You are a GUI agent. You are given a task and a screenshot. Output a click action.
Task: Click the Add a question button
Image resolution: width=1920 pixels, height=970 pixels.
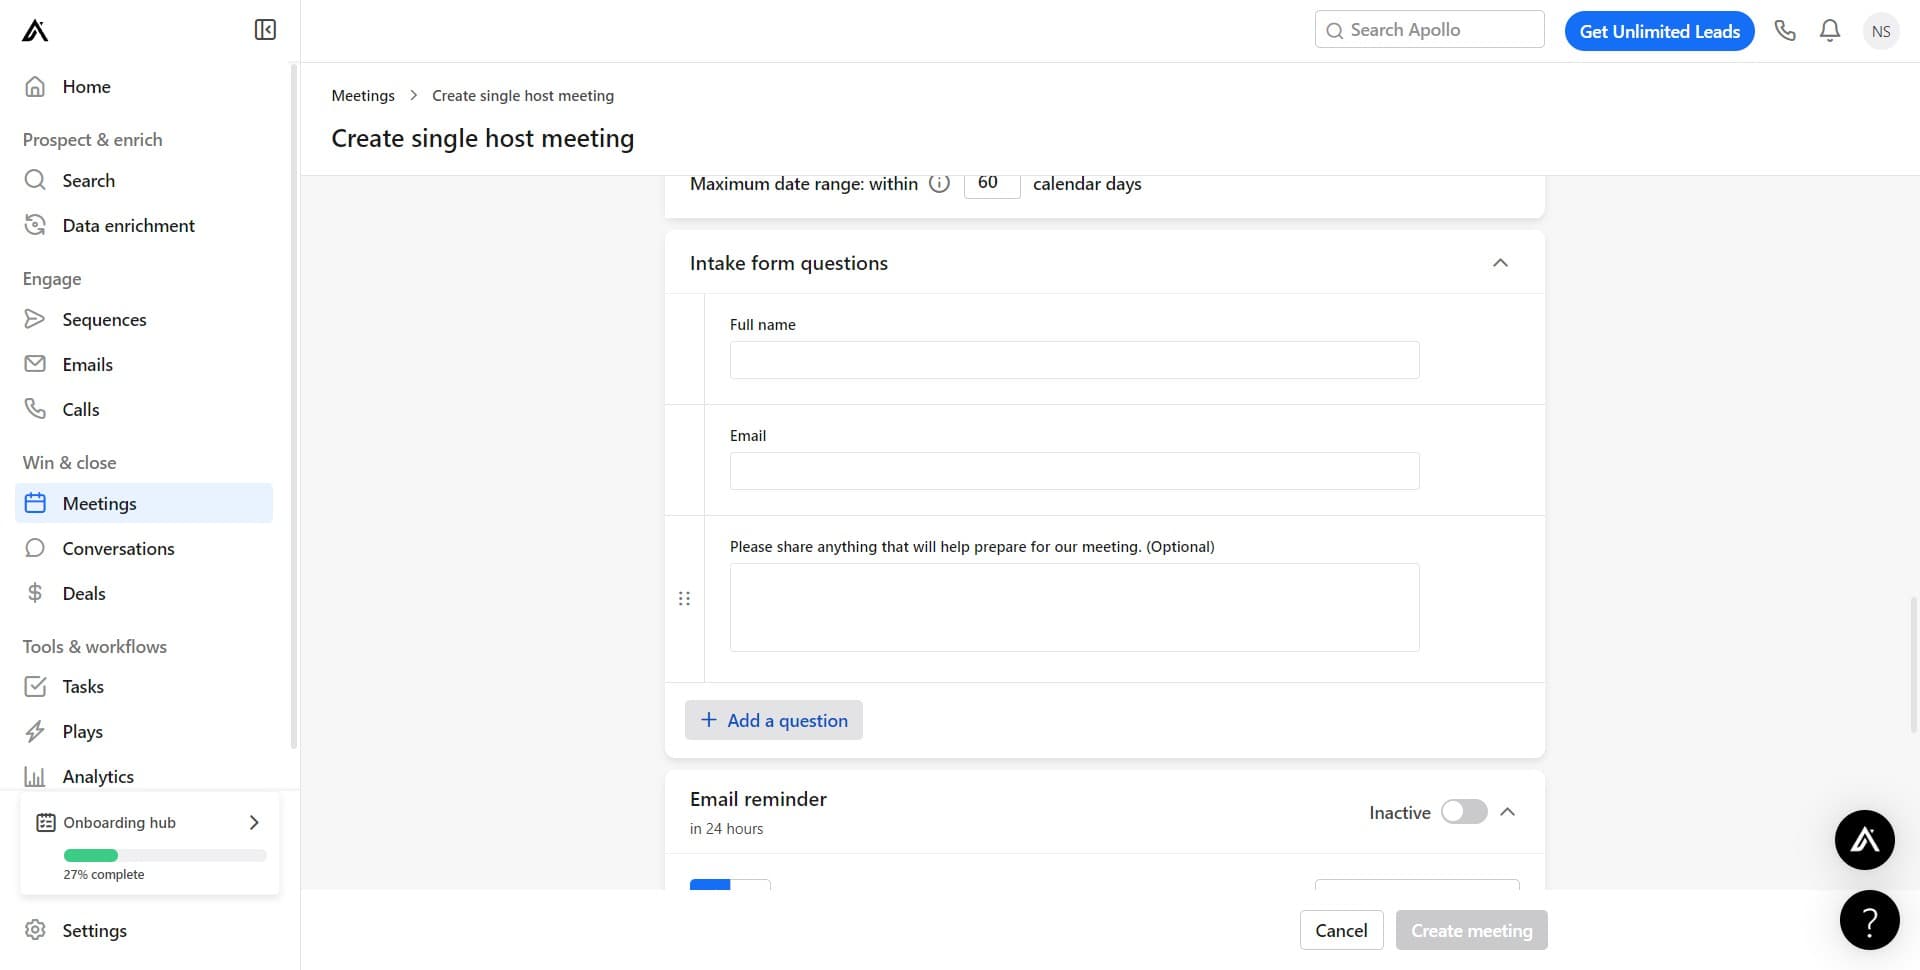(x=773, y=720)
